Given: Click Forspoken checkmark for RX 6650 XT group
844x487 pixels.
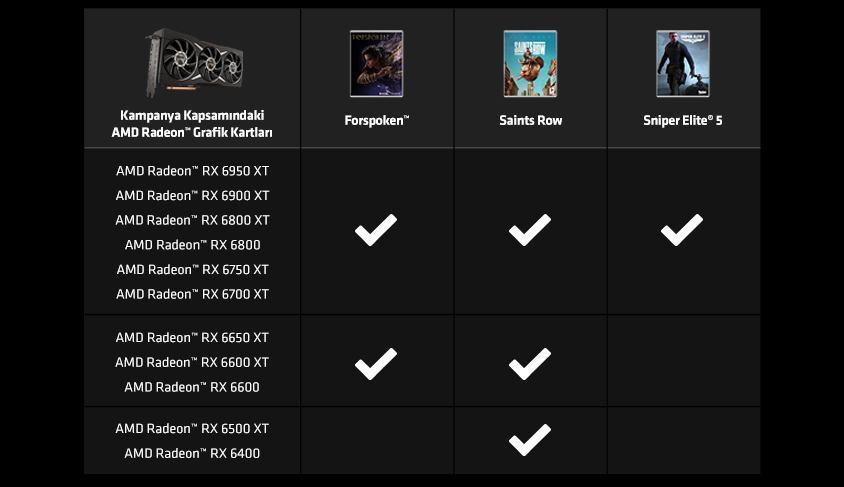Looking at the screenshot, I should tap(376, 364).
